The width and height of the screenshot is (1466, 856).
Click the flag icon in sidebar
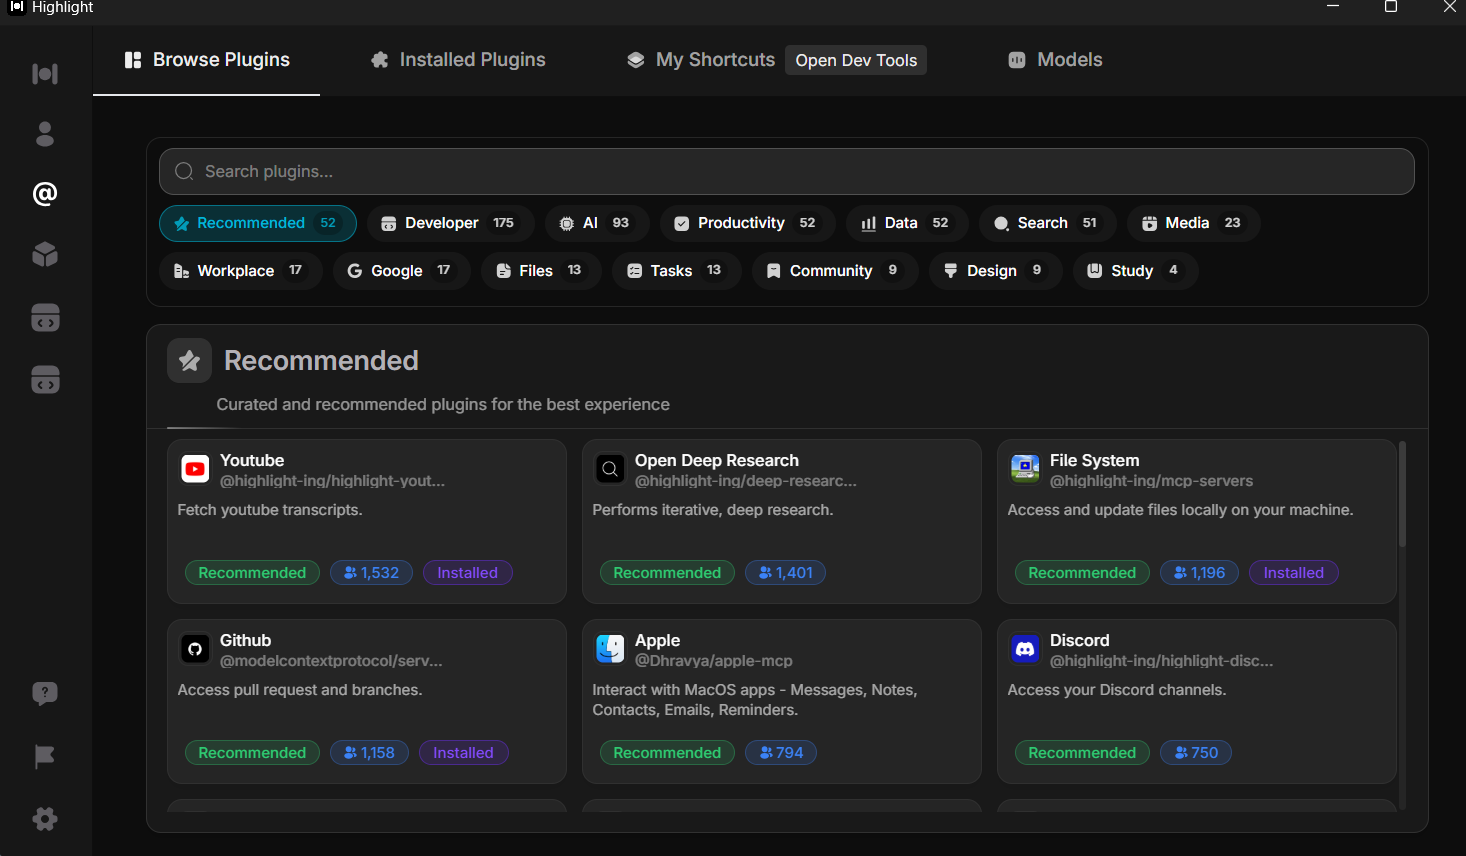click(45, 757)
